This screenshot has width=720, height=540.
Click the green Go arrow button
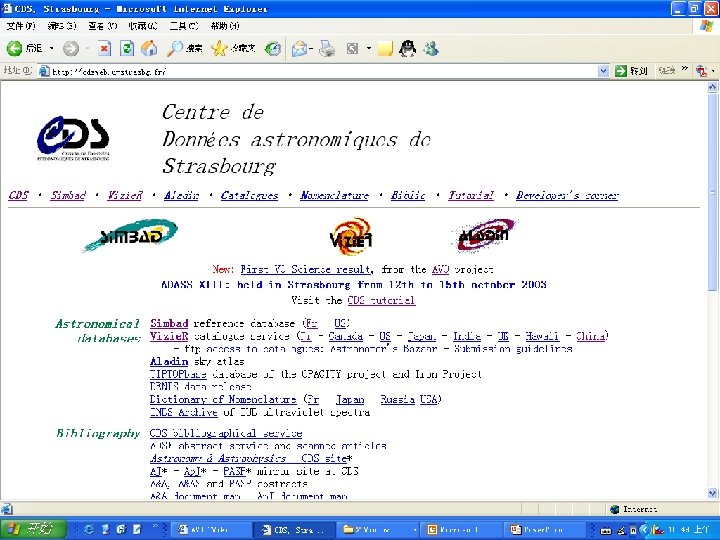tap(621, 71)
